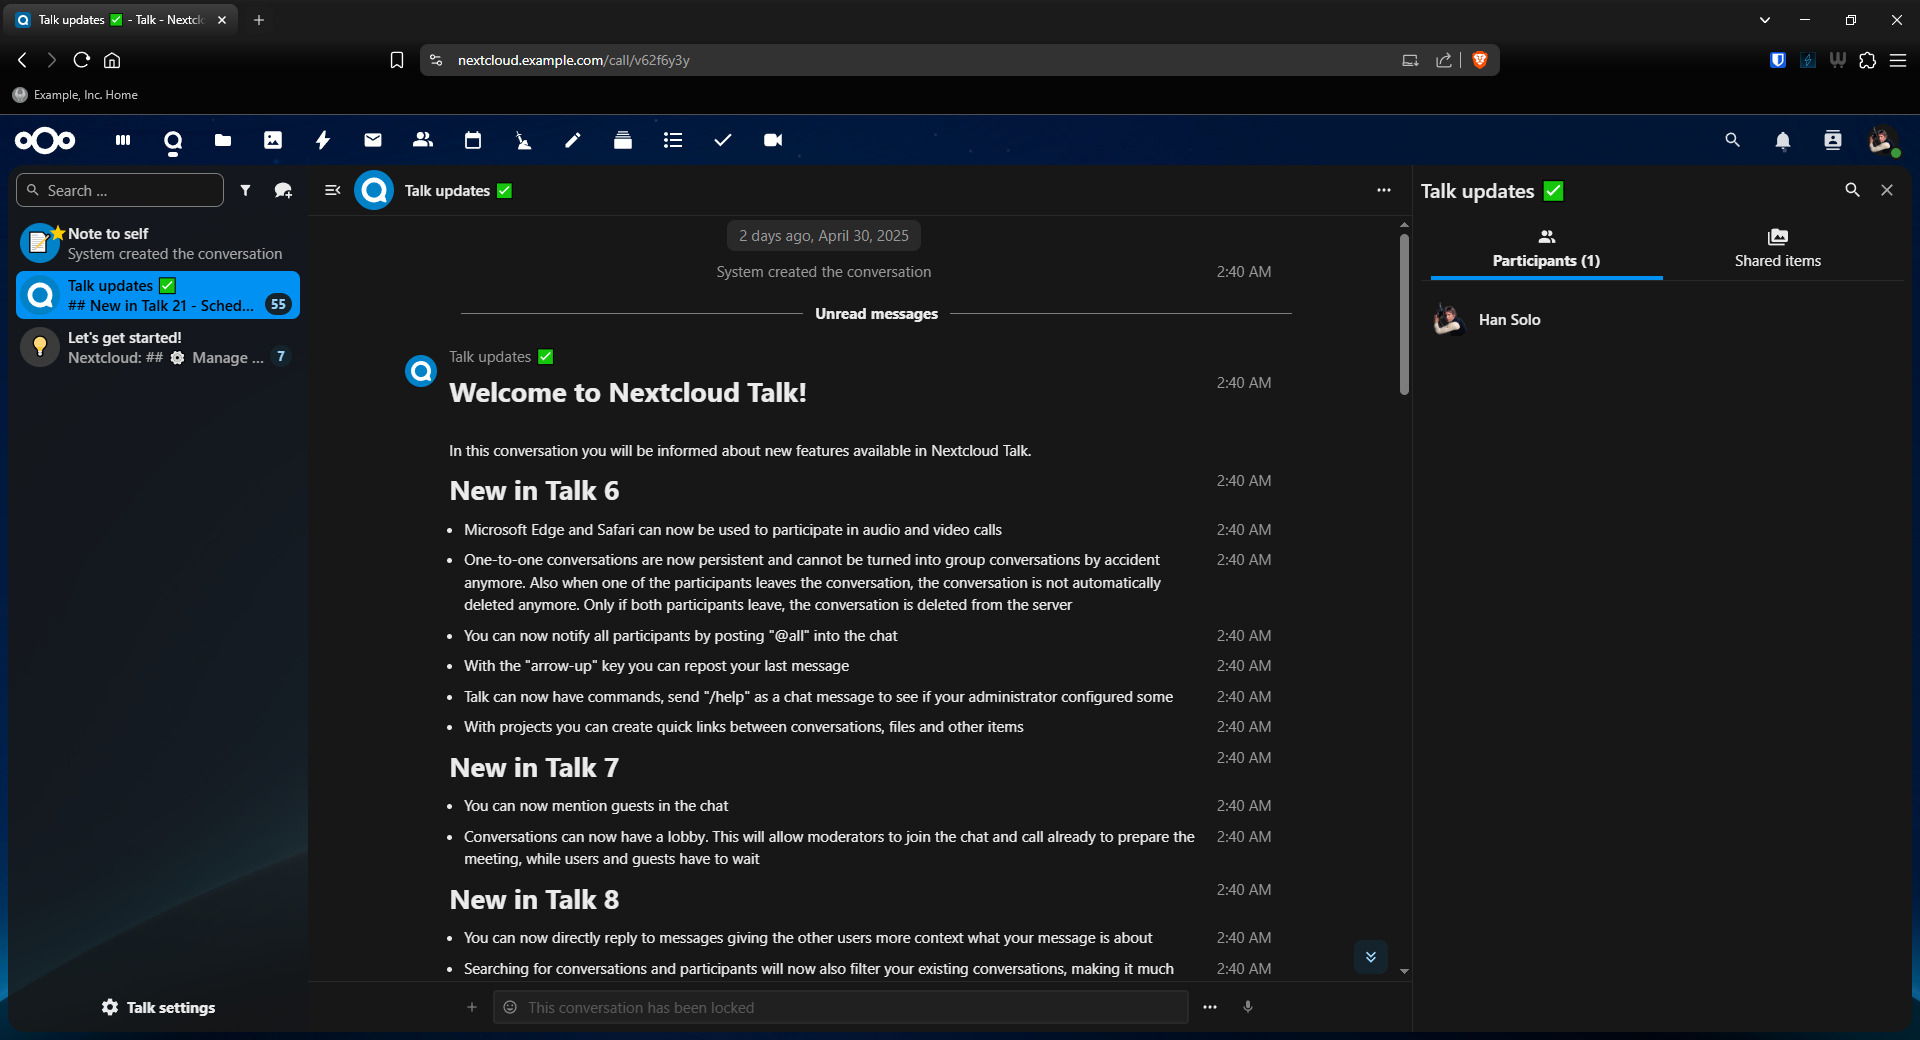Open the Photos app icon
The width and height of the screenshot is (1920, 1040).
pos(273,141)
